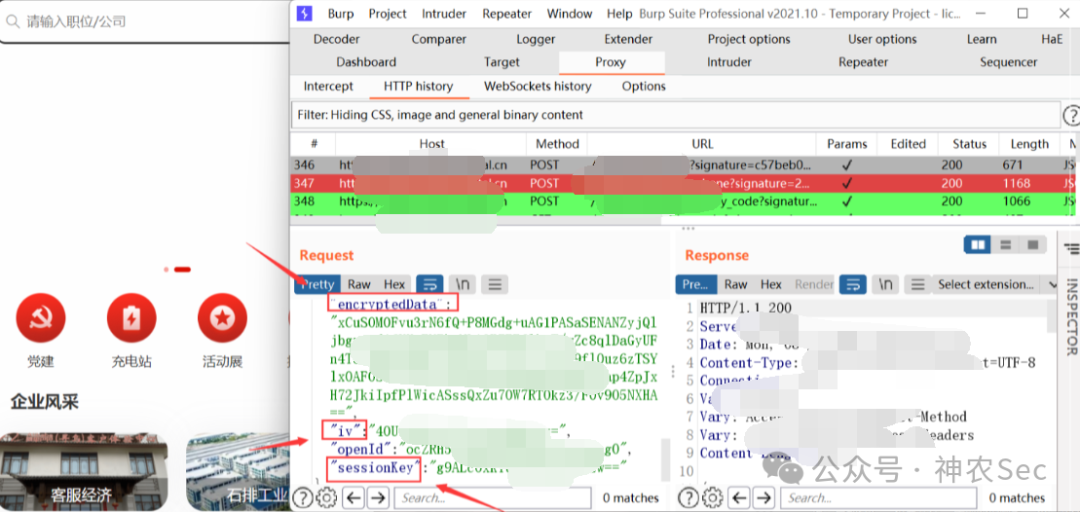Screen dimensions: 1080x512
Task: Toggle the \n button in Response pane
Action: [886, 284]
